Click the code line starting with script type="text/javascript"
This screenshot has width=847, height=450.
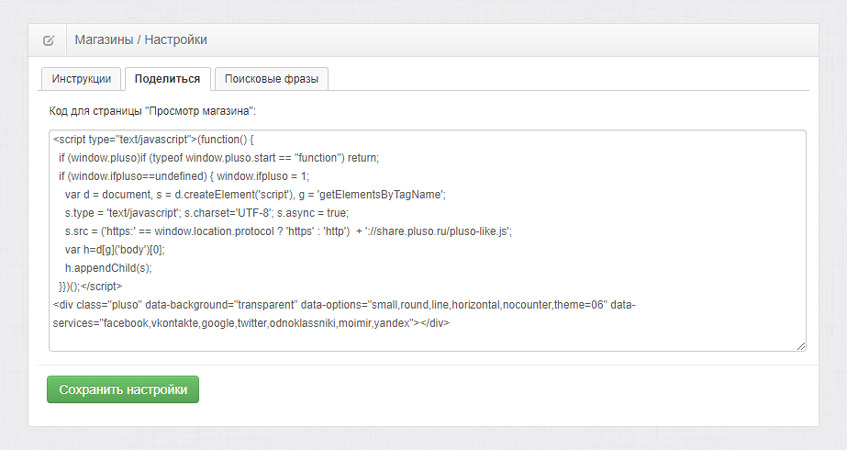[x=153, y=139]
